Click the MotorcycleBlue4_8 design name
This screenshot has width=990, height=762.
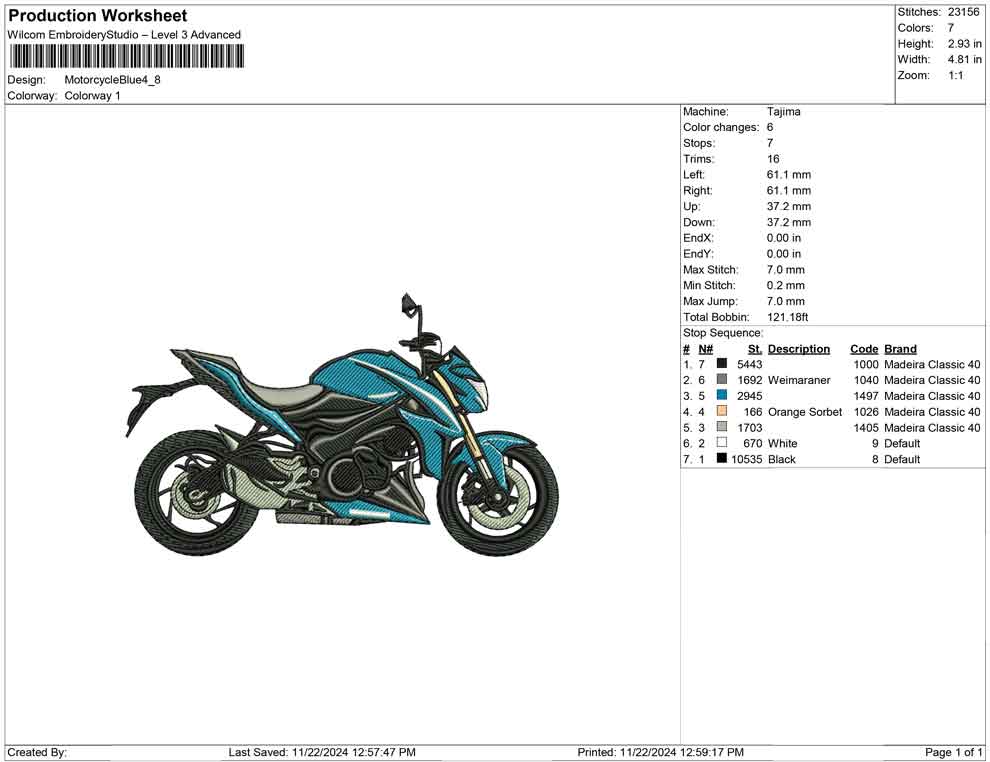113,78
